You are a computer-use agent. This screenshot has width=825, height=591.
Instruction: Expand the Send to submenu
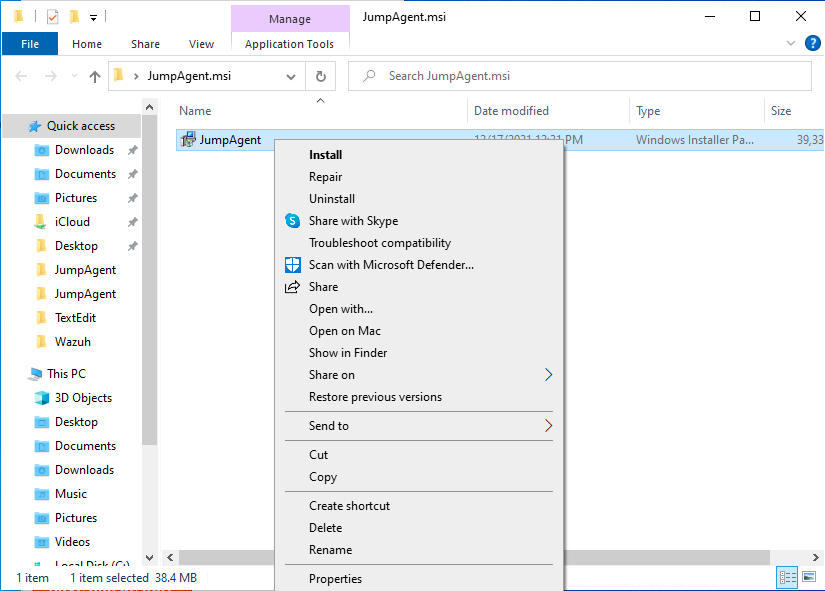pyautogui.click(x=419, y=426)
